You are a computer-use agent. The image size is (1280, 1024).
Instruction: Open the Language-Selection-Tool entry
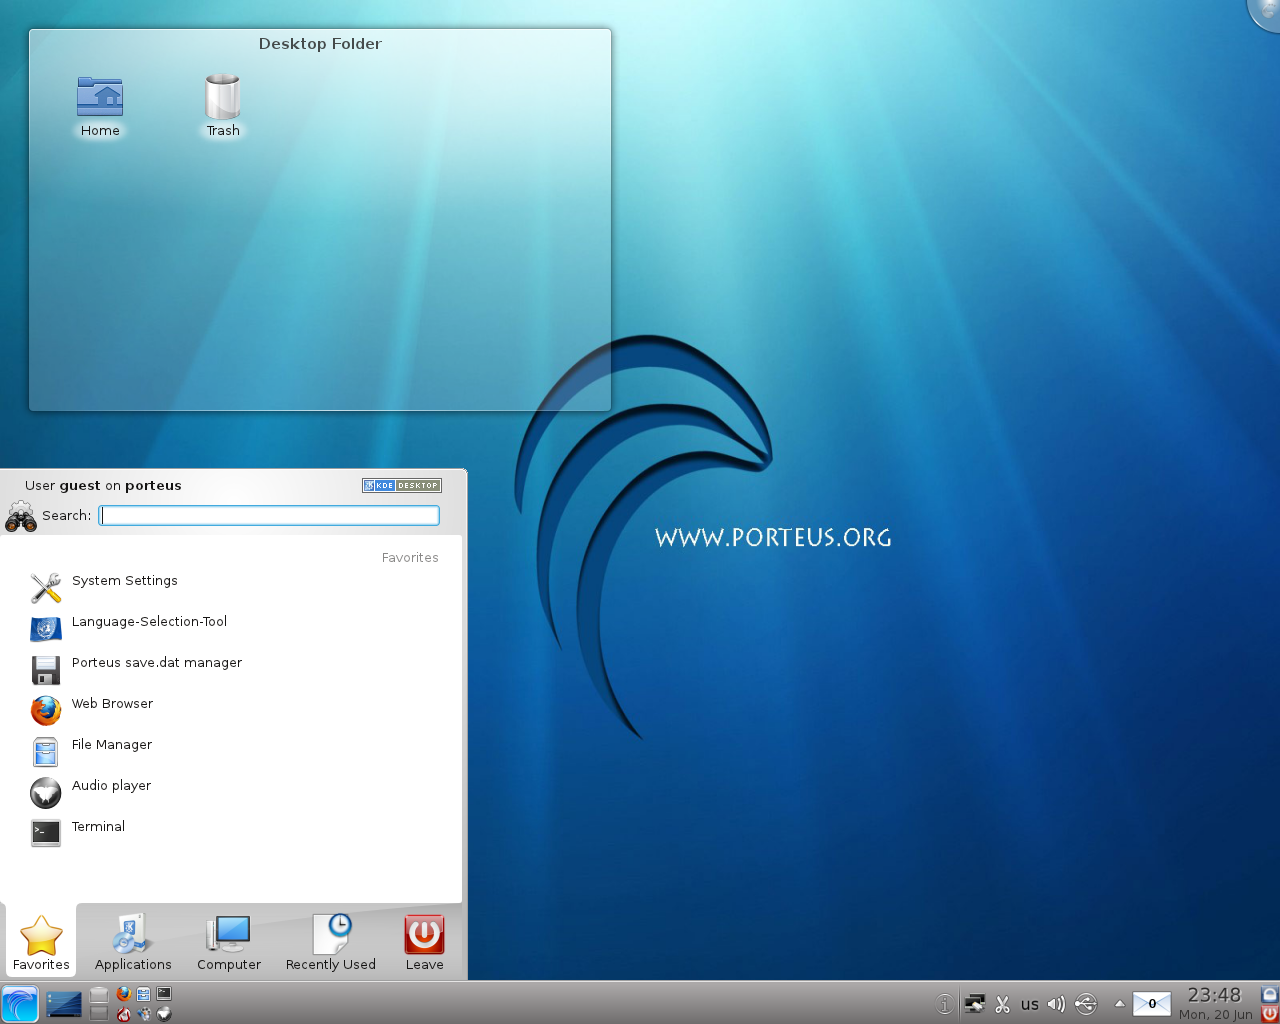click(x=149, y=621)
